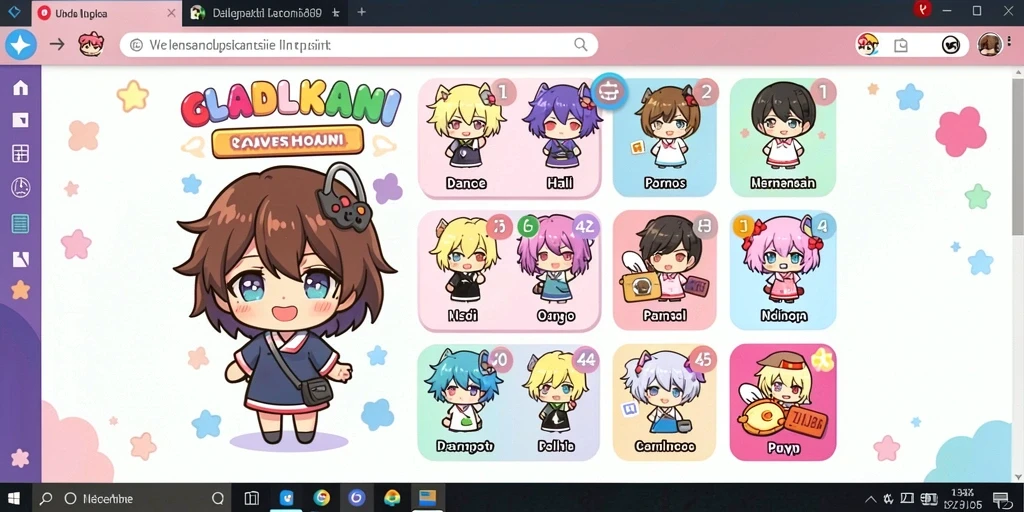This screenshot has height=512, width=1024.
Task: Open the clock icon in left sidebar
Action: (x=21, y=188)
